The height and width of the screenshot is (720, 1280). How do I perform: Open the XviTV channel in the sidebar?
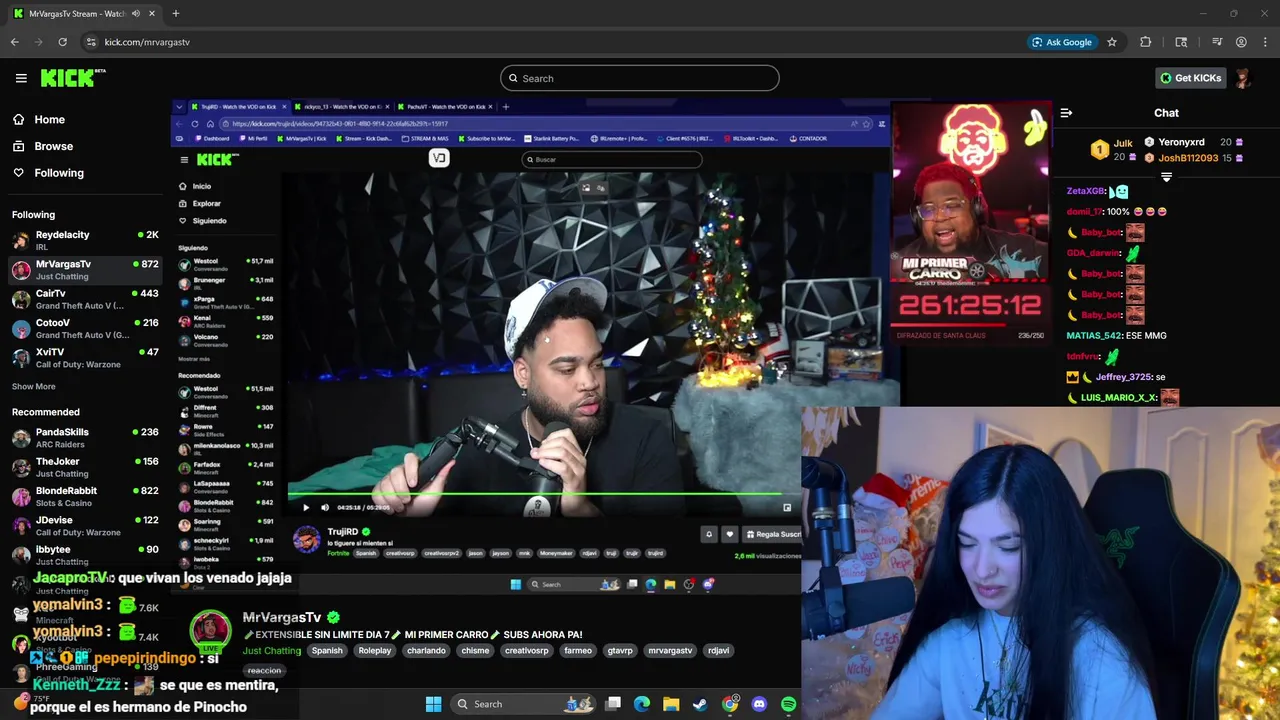[x=85, y=357]
